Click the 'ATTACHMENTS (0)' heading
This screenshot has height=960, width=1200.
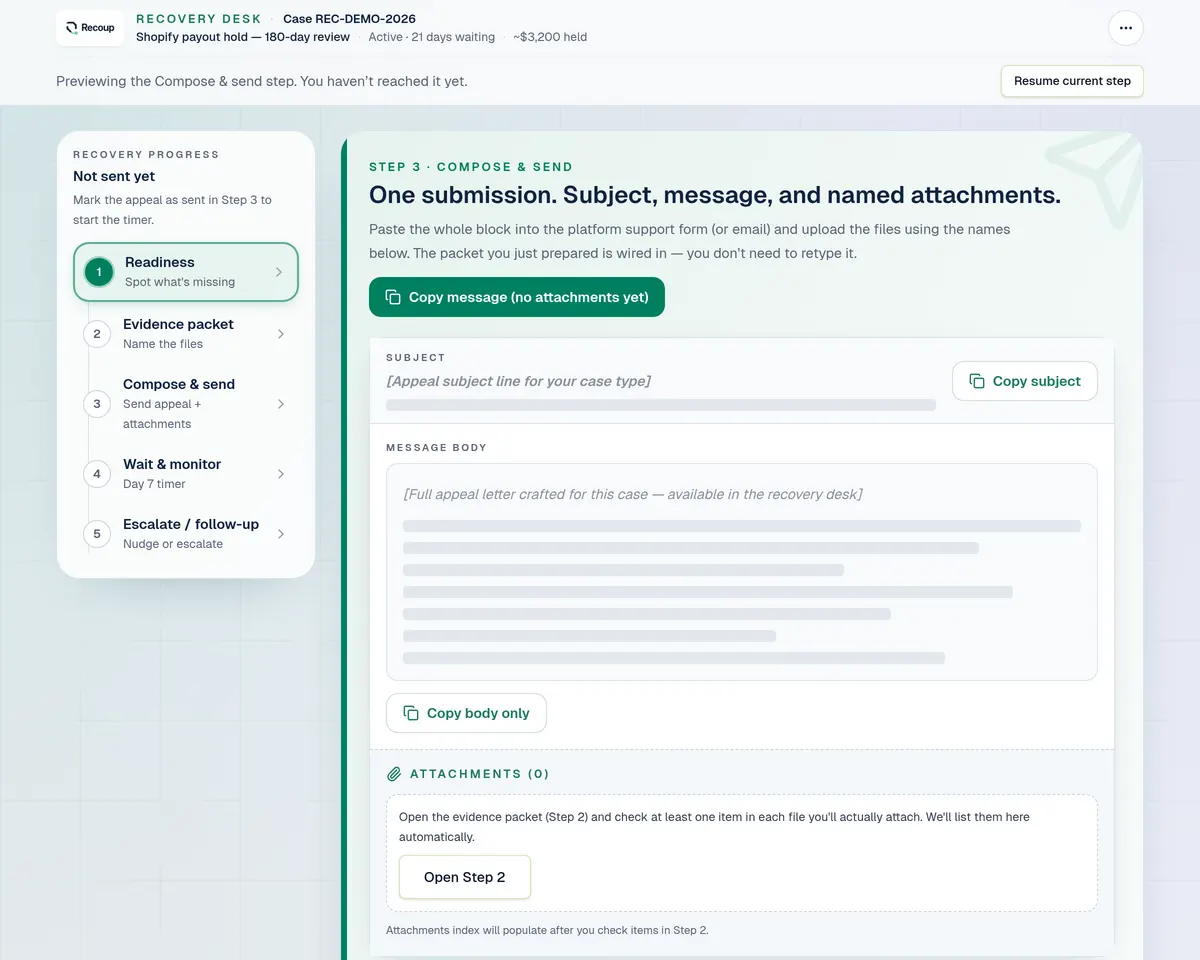(480, 774)
